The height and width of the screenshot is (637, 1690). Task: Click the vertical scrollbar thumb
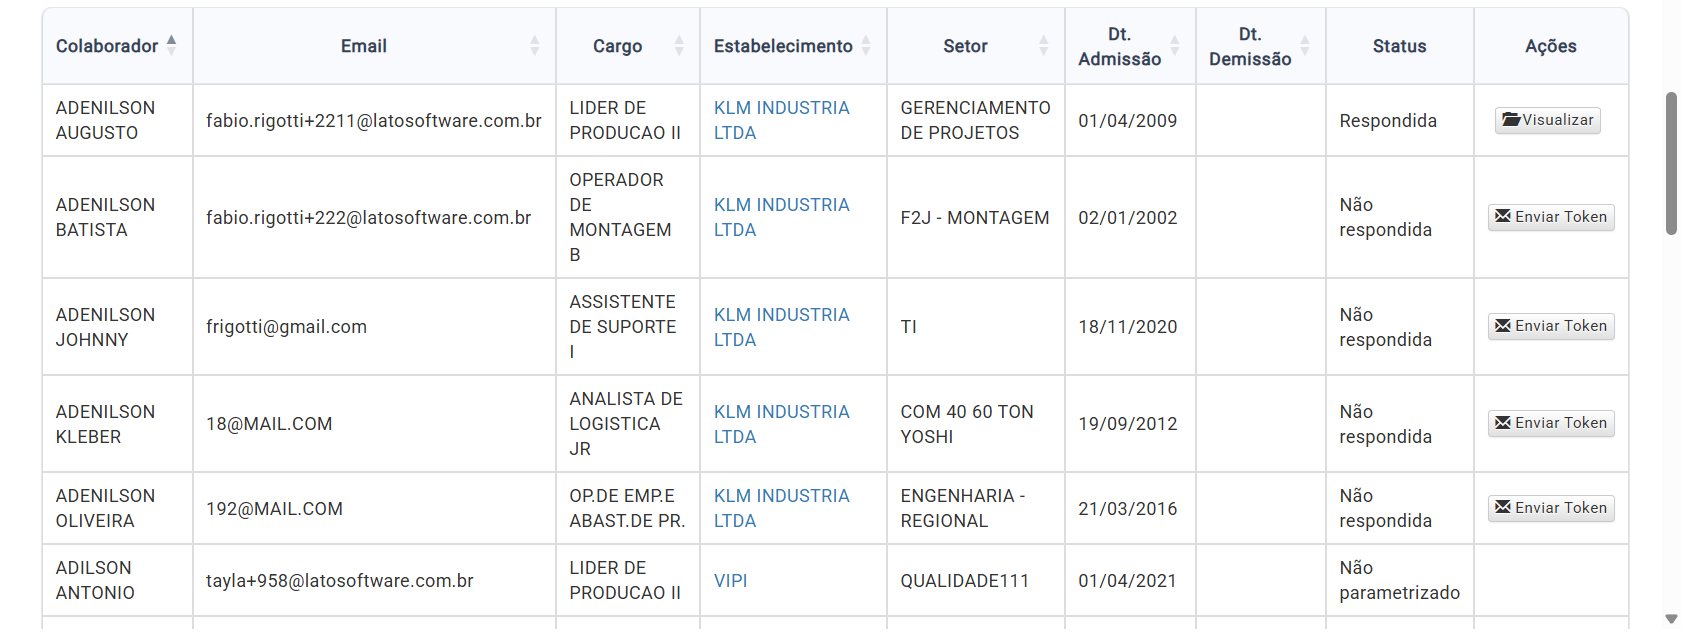1671,163
